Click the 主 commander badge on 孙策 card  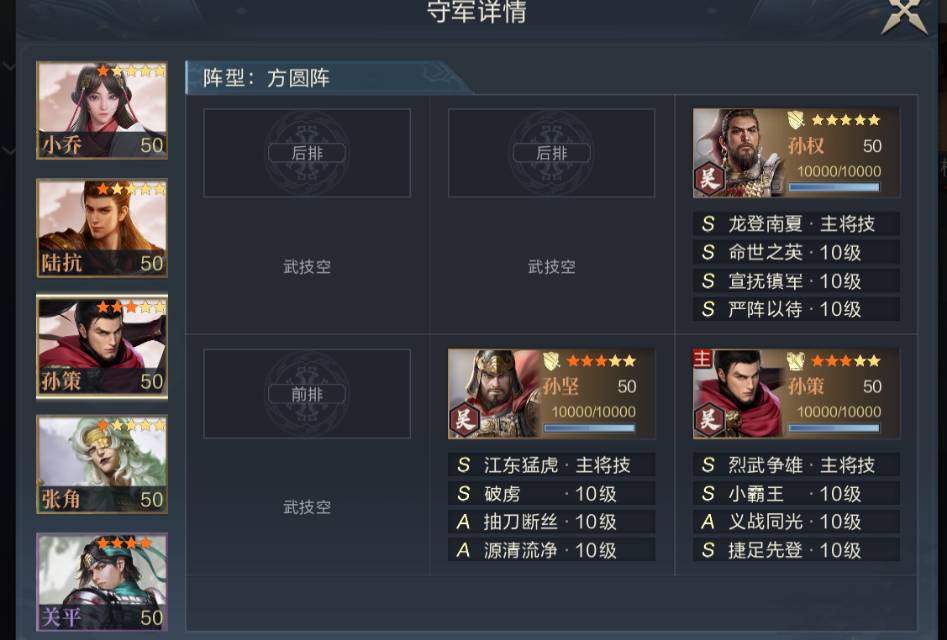click(702, 359)
